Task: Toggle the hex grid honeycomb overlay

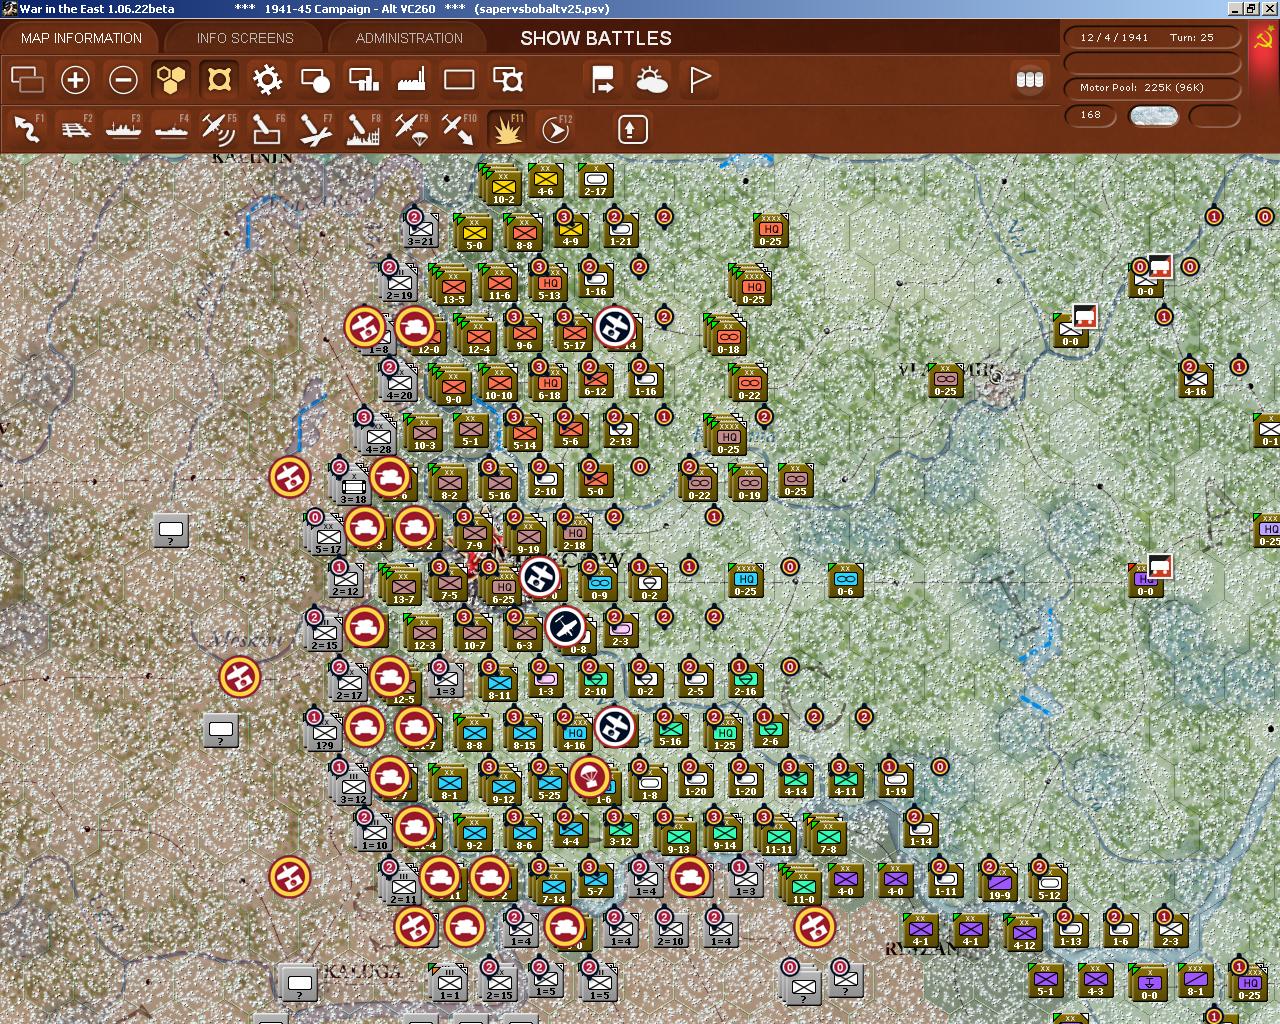Action: [x=171, y=79]
